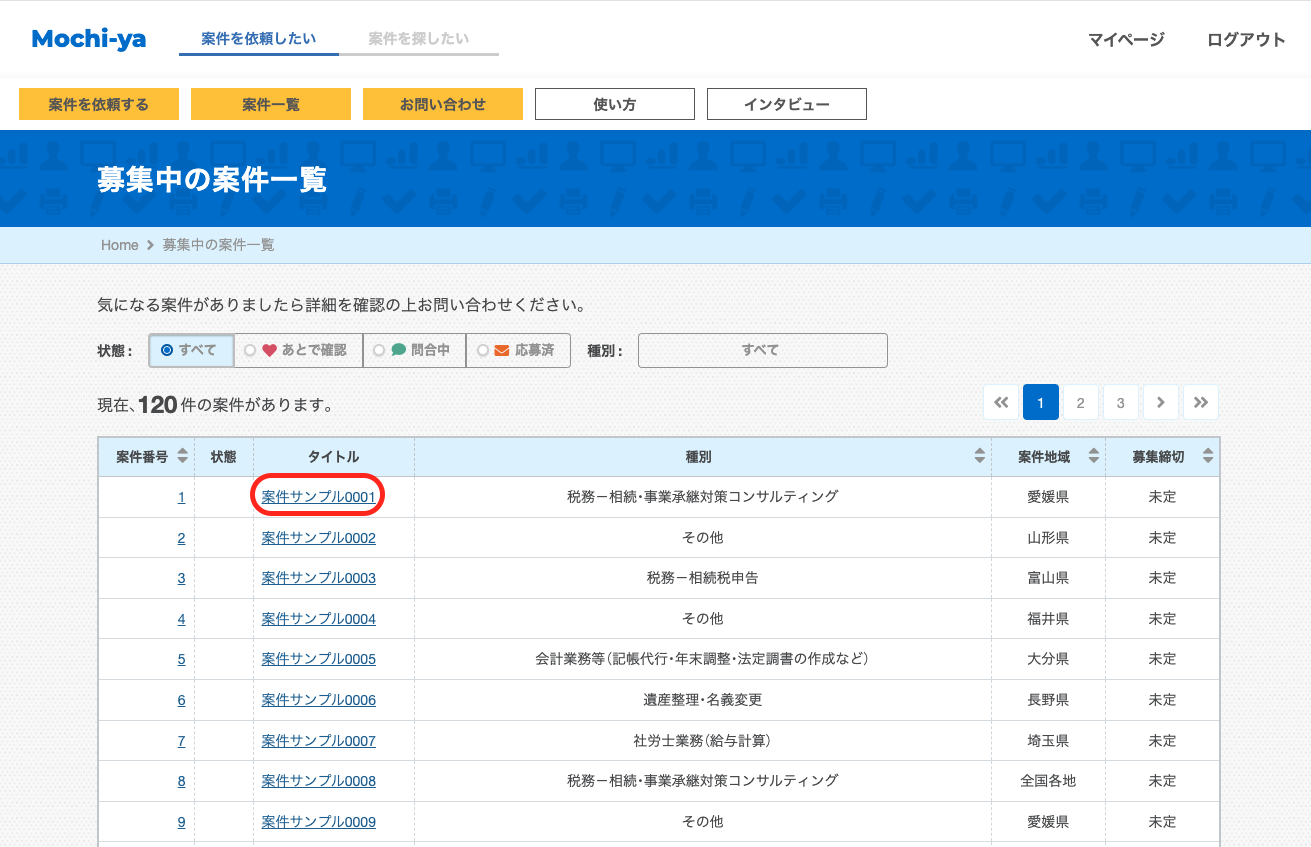Sort by 募集締切 column arrows

(x=1208, y=456)
